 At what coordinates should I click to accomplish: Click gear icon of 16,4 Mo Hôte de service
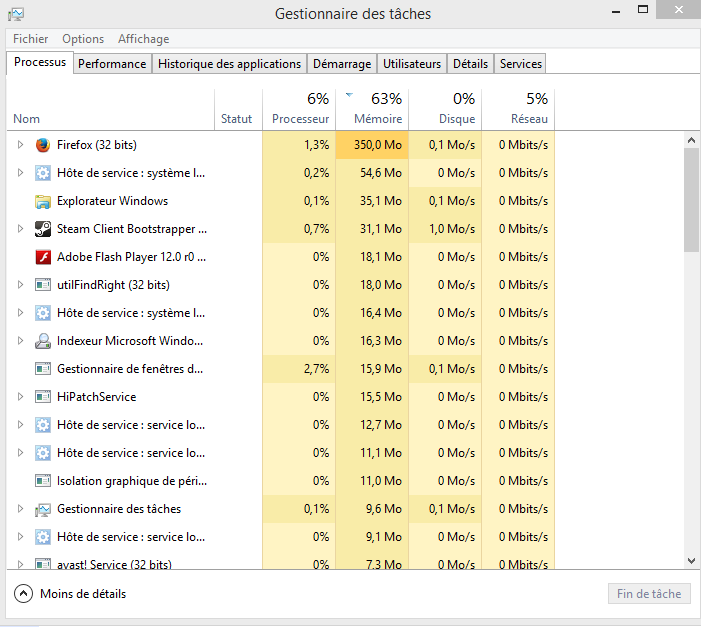coord(43,313)
